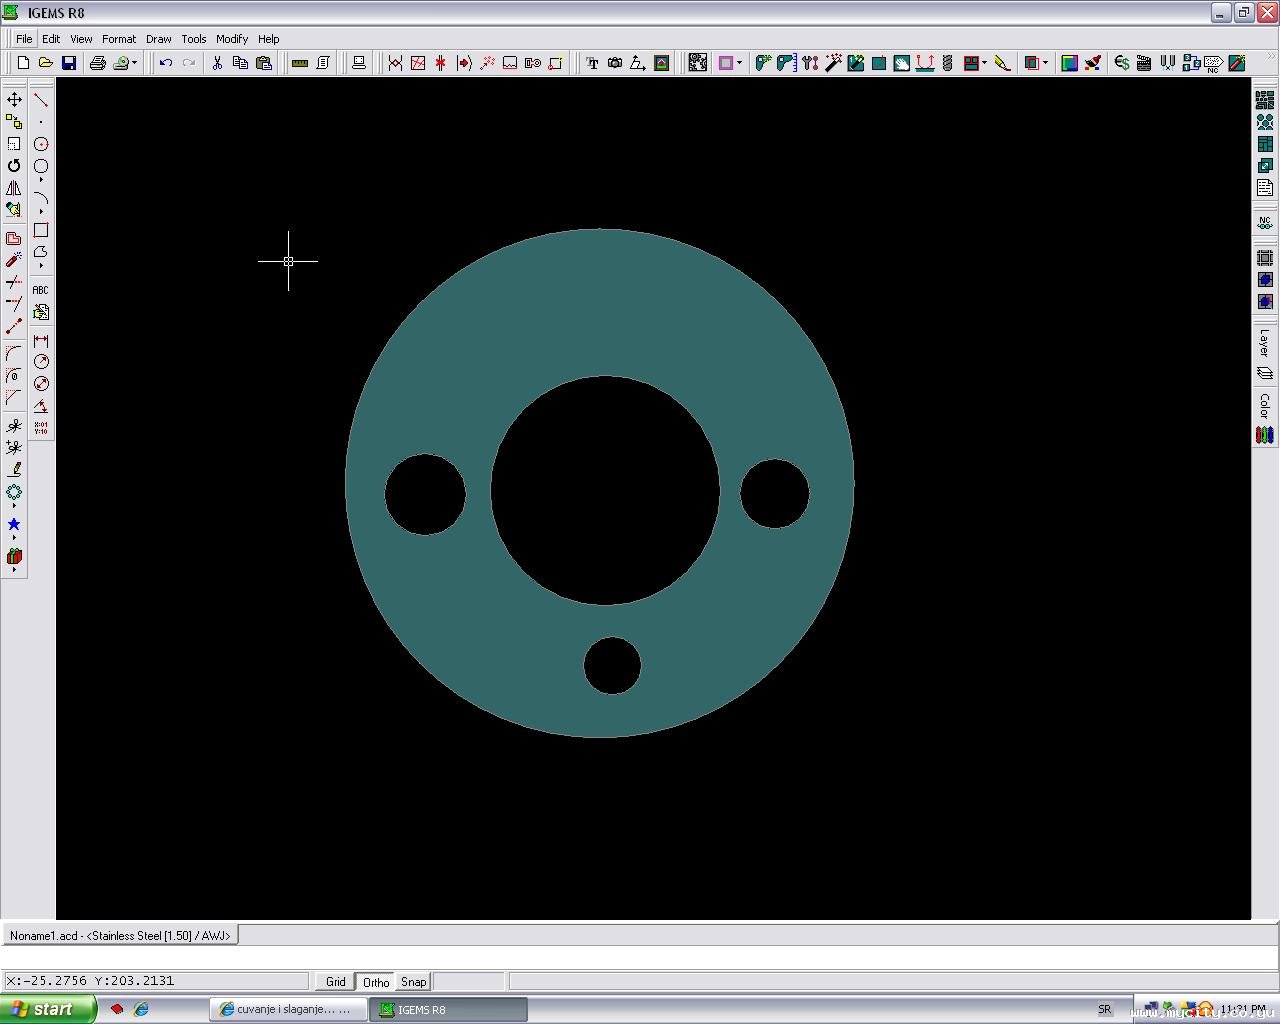This screenshot has height=1024, width=1280.
Task: Select the ABC text tool
Action: pos(41,290)
